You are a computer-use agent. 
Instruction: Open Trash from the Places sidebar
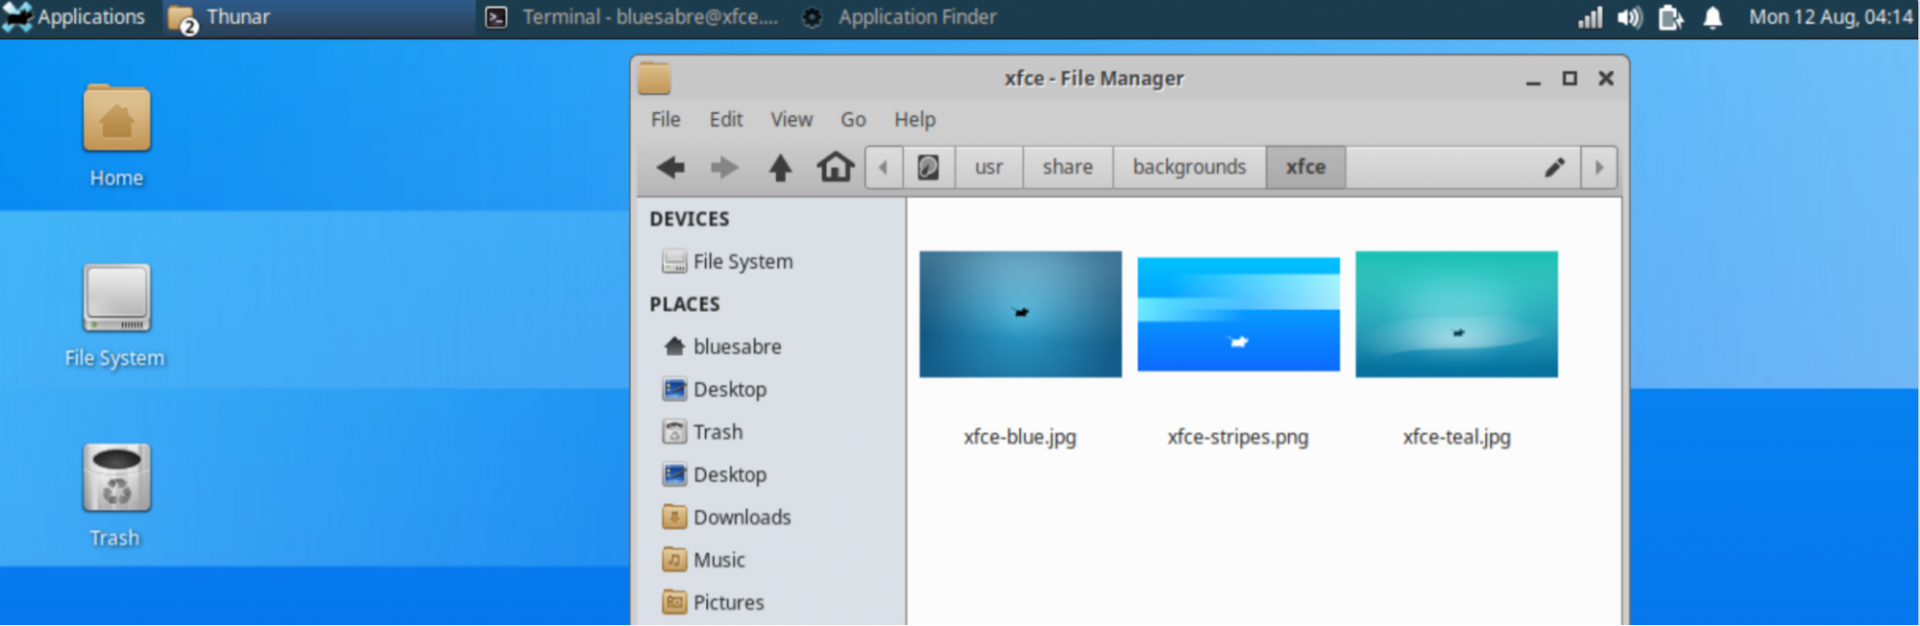pyautogui.click(x=717, y=432)
